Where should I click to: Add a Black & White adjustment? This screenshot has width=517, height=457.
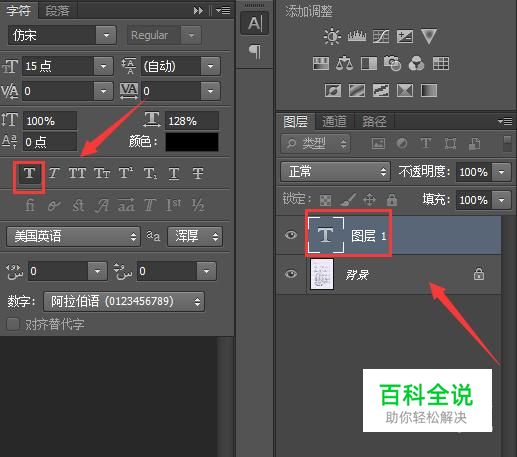click(369, 63)
